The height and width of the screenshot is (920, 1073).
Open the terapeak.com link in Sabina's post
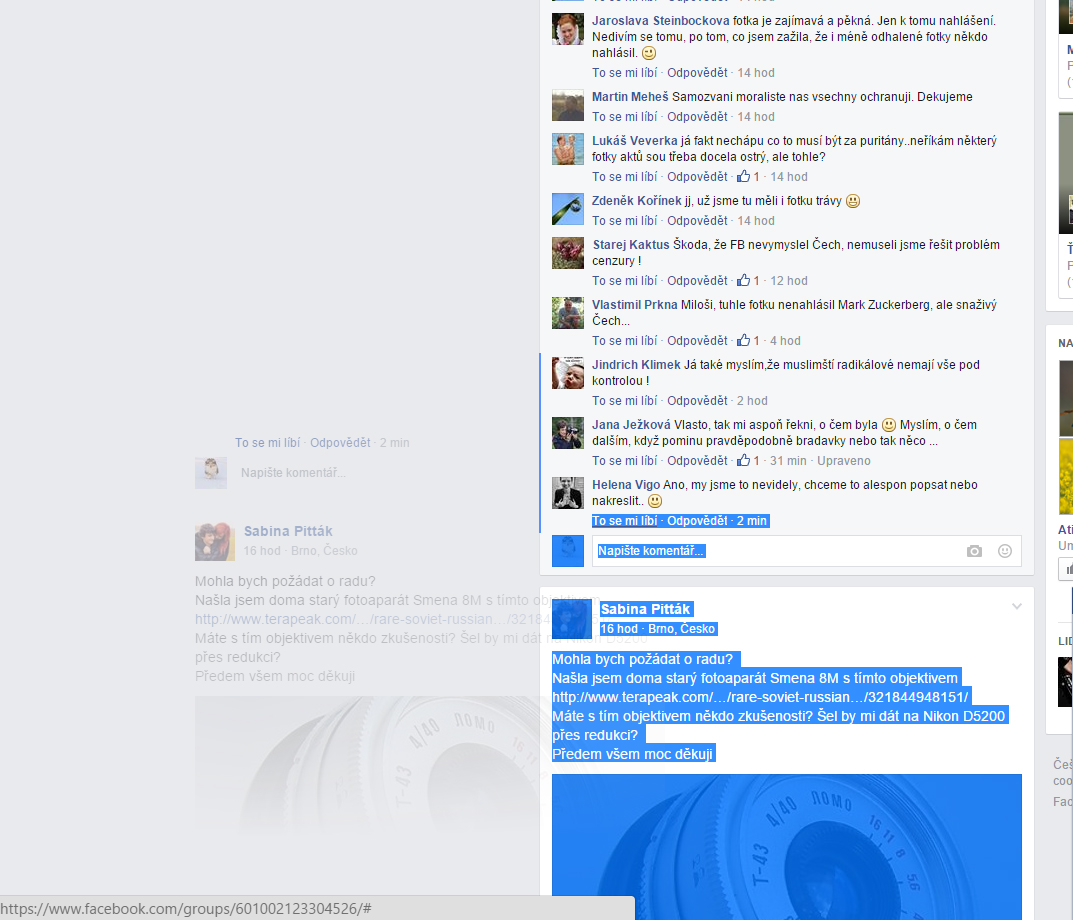[760, 698]
